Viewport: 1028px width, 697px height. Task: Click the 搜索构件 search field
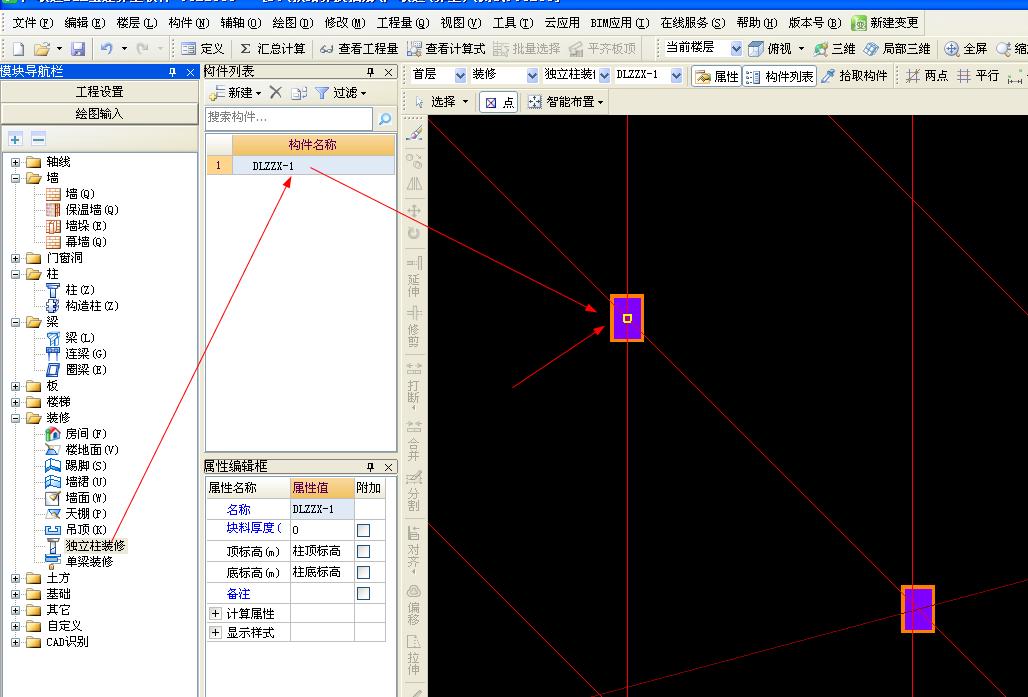288,117
